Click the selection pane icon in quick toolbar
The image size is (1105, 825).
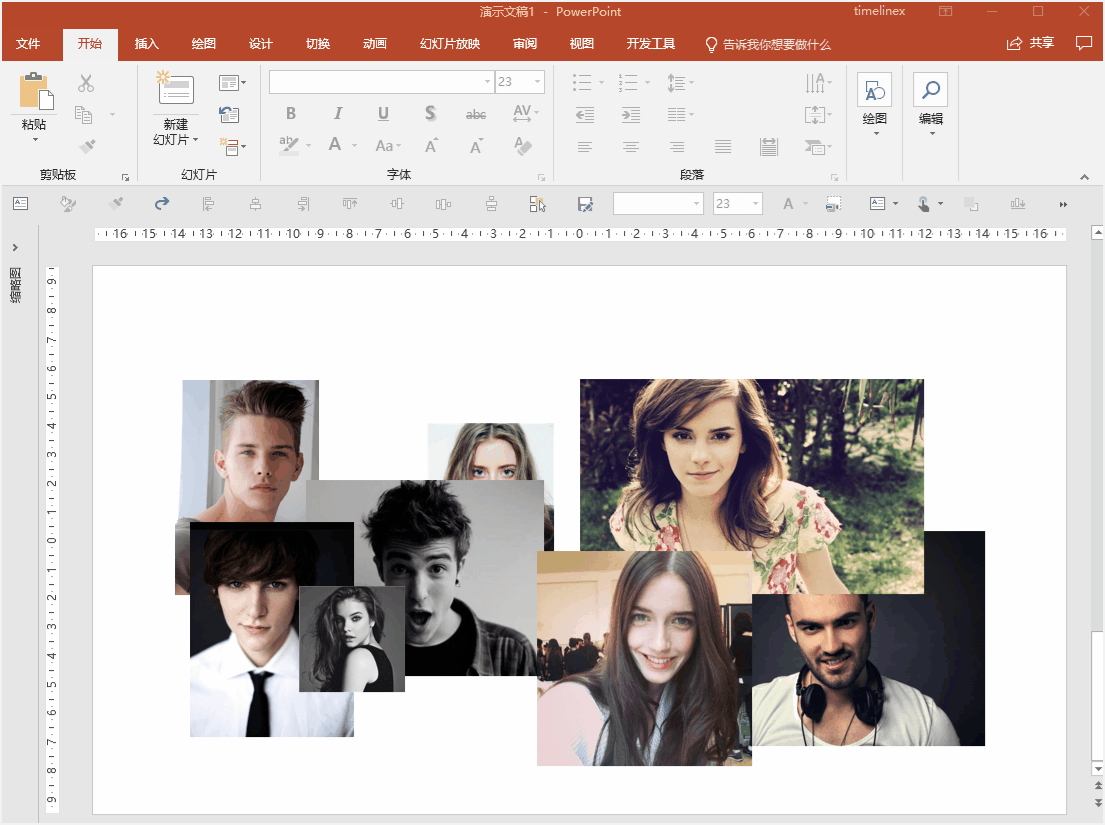[x=537, y=204]
